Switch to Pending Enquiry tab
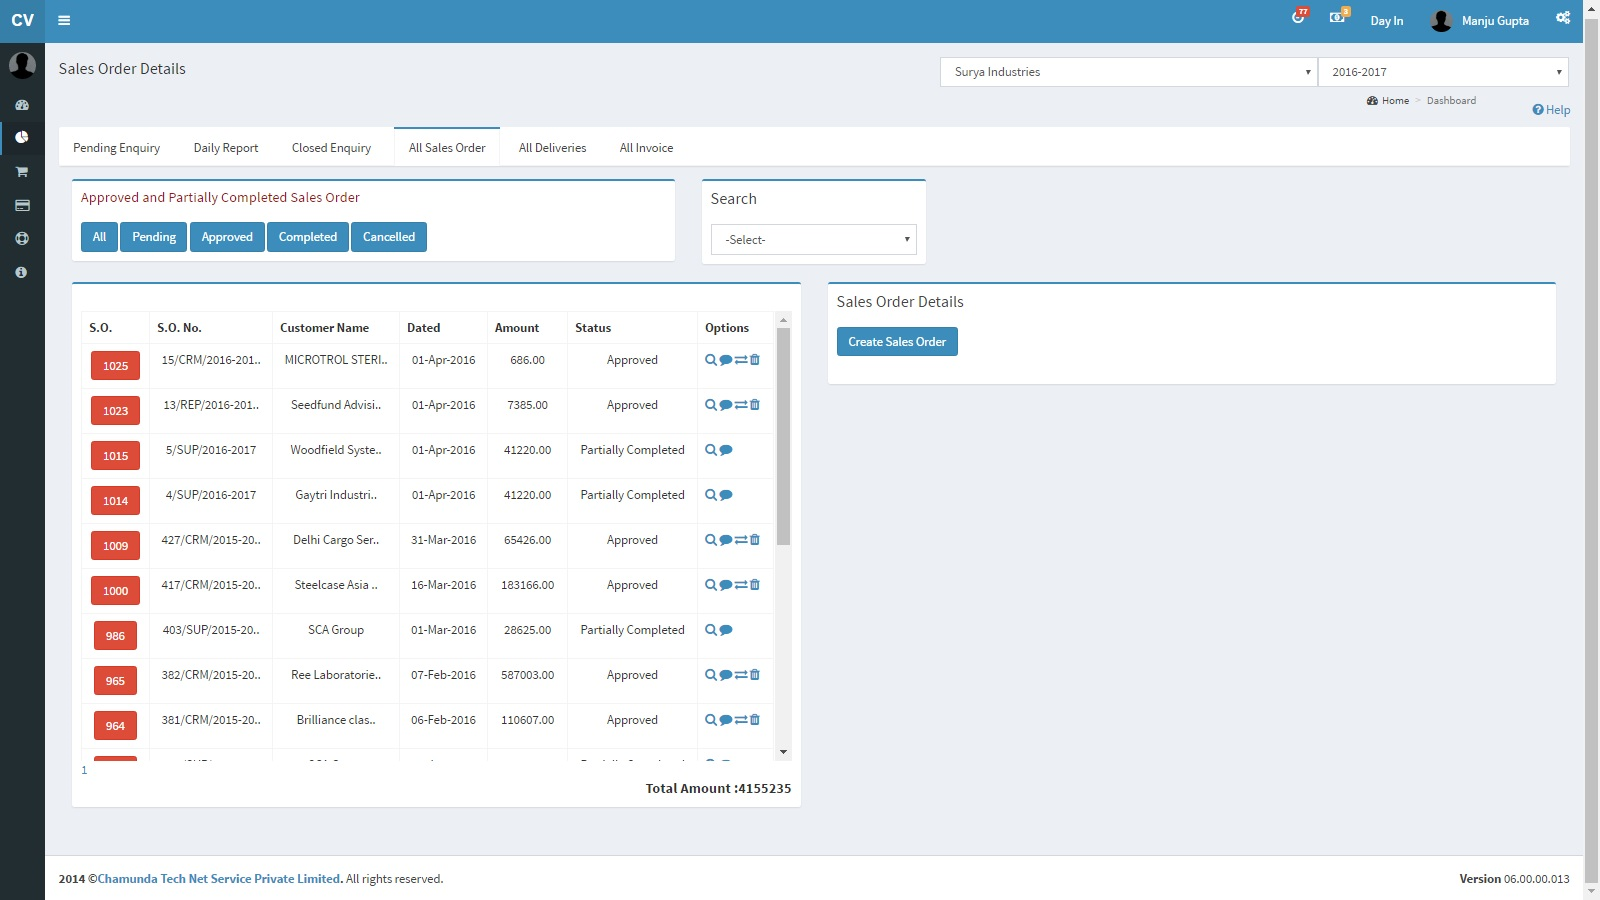1600x900 pixels. click(x=116, y=148)
